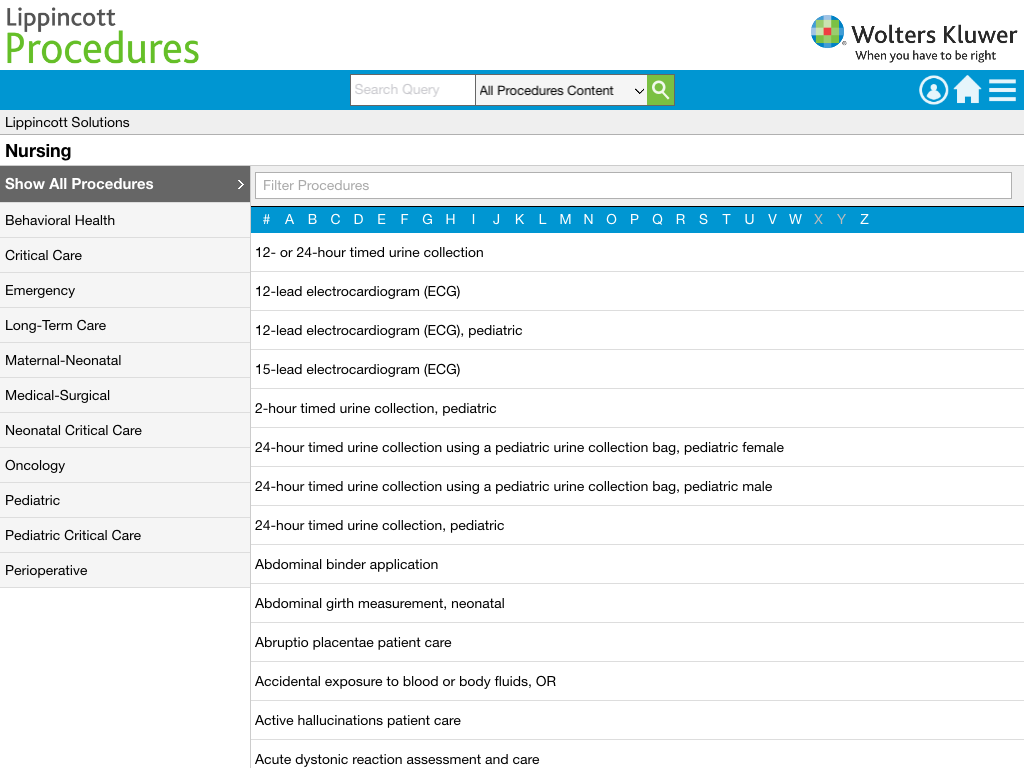Jump to letter N in index
The height and width of the screenshot is (768, 1024).
[588, 219]
